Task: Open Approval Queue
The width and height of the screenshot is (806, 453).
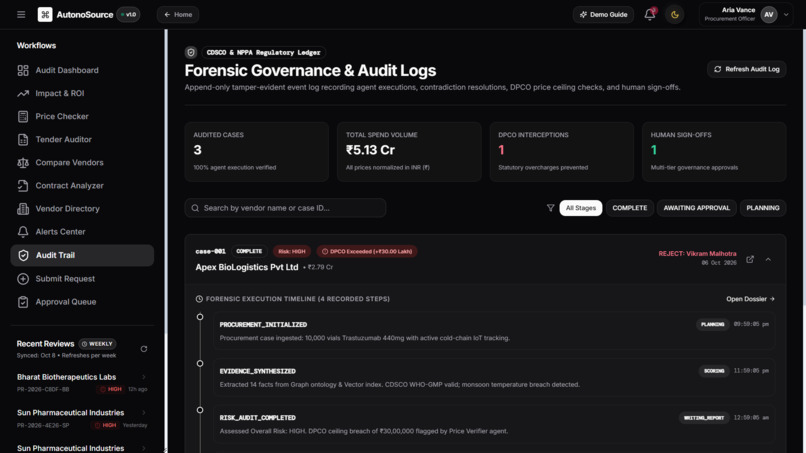Action: tap(82, 302)
